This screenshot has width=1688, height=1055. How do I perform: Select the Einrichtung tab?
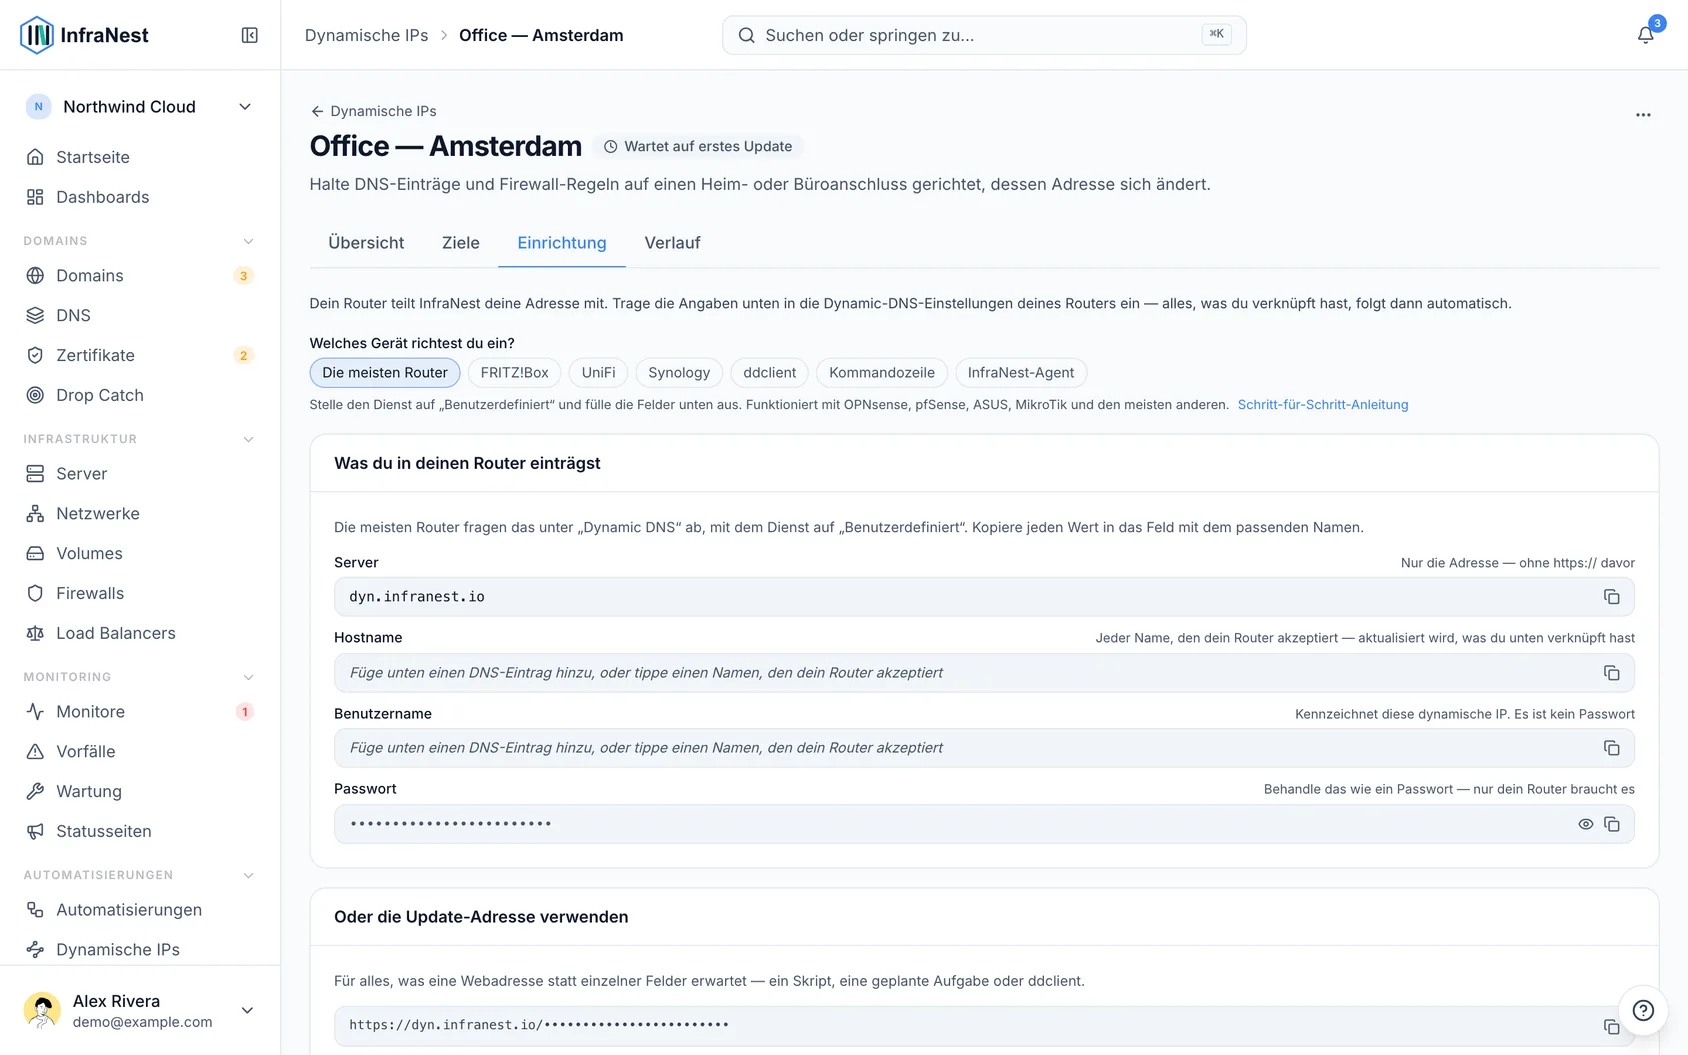tap(562, 243)
